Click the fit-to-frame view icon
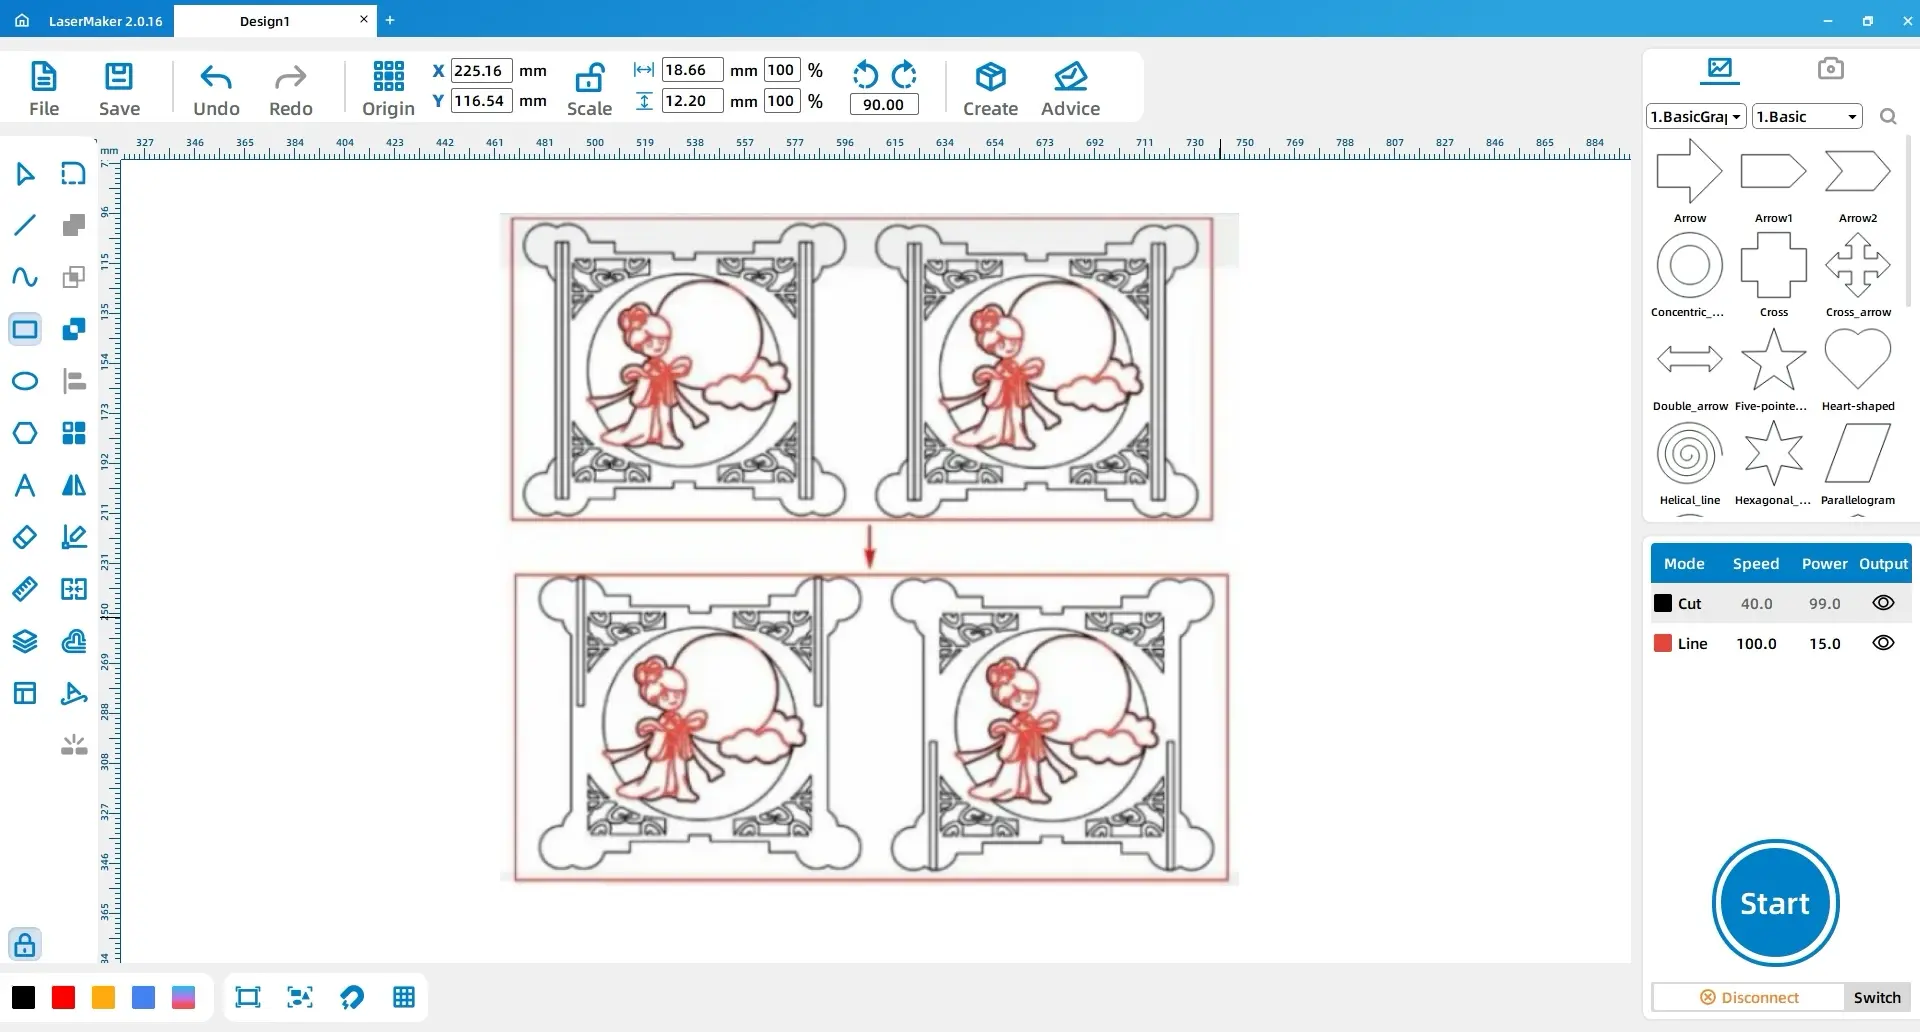 click(247, 997)
